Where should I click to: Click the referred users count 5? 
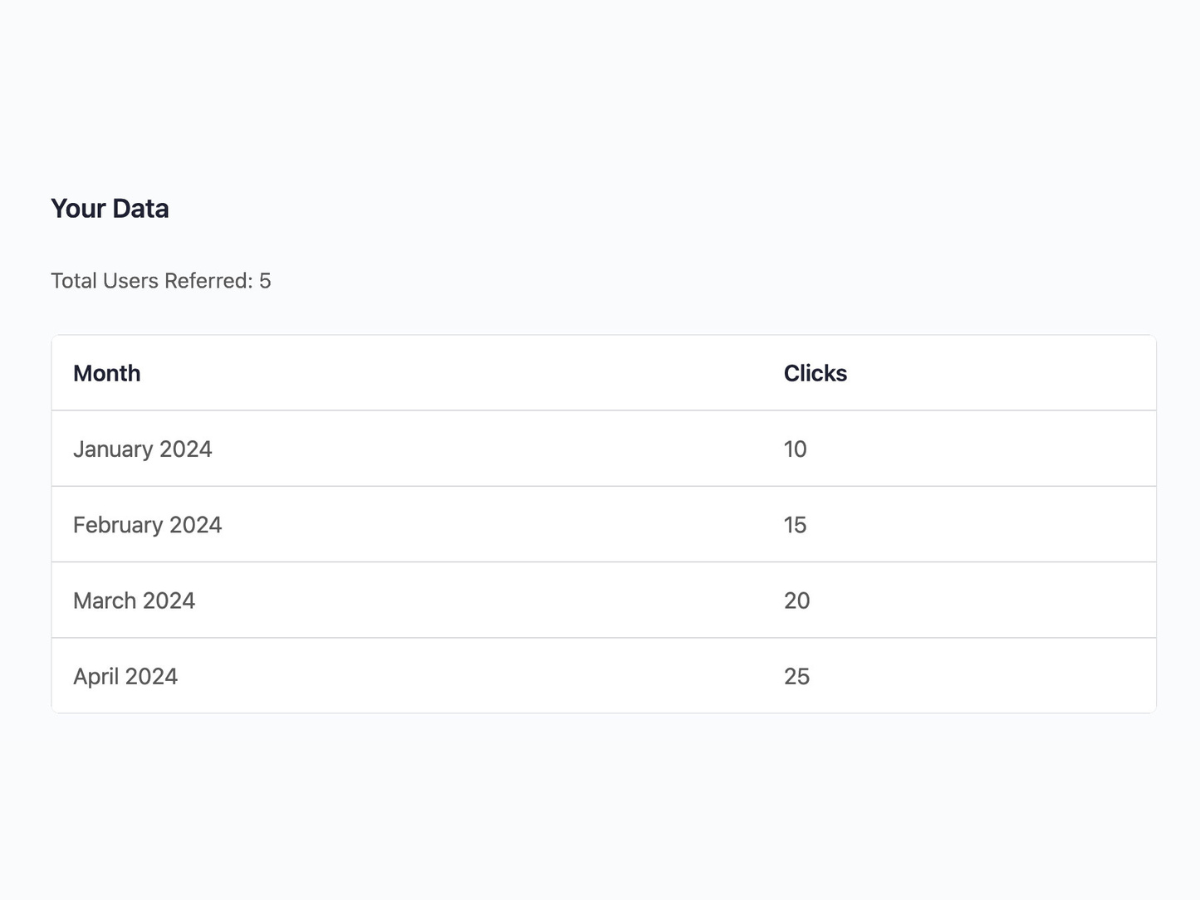266,281
